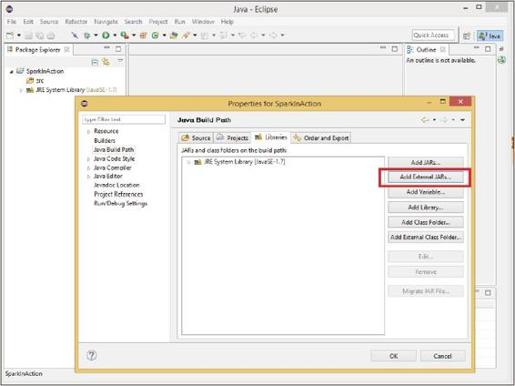
Task: Click the Add External Class Folder button
Action: coord(425,237)
